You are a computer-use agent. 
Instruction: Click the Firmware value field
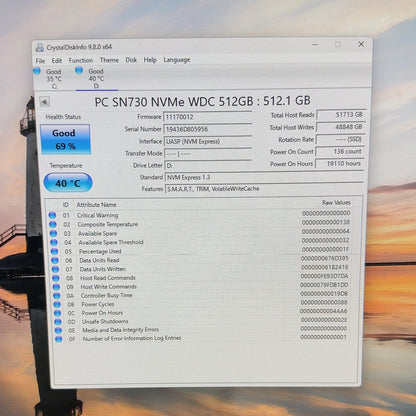tap(207, 117)
